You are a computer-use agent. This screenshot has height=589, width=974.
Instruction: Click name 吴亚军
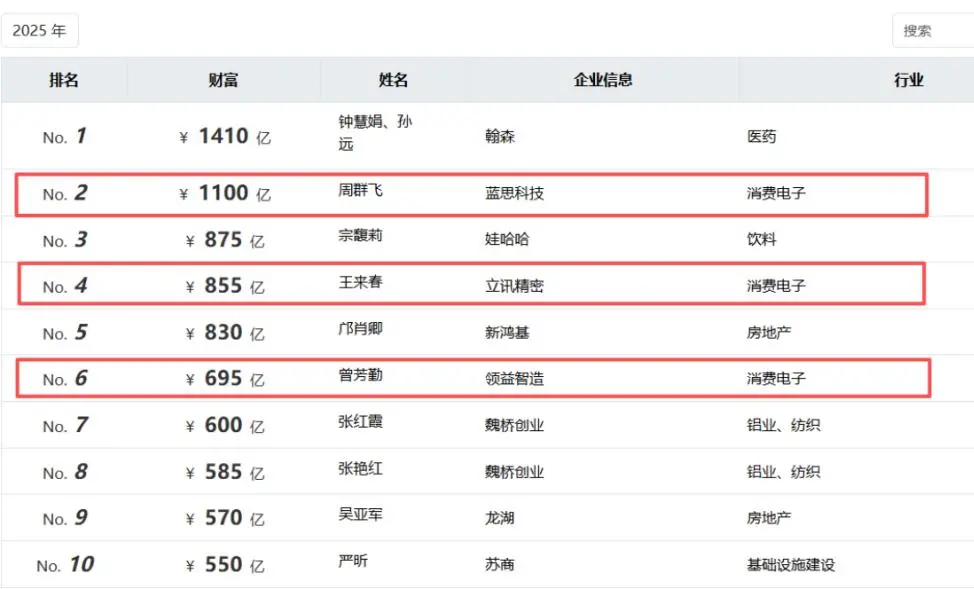coord(360,514)
